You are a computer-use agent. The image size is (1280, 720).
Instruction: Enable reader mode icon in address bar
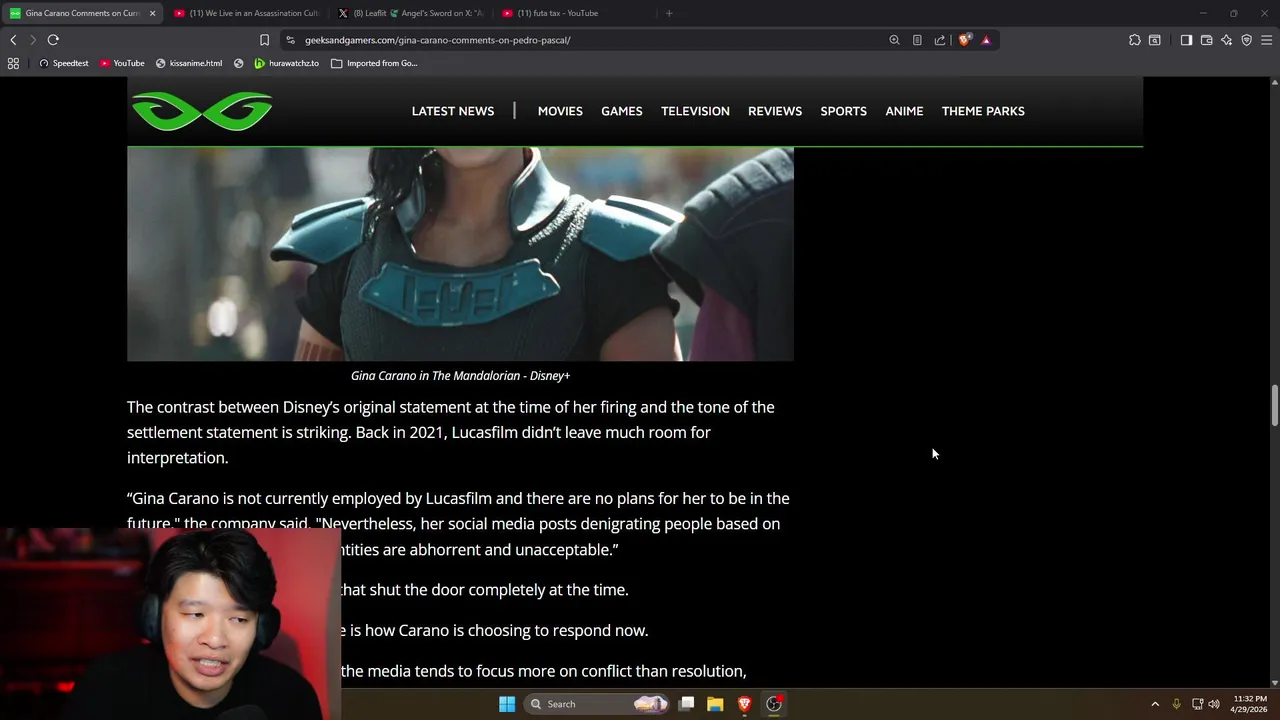(917, 40)
